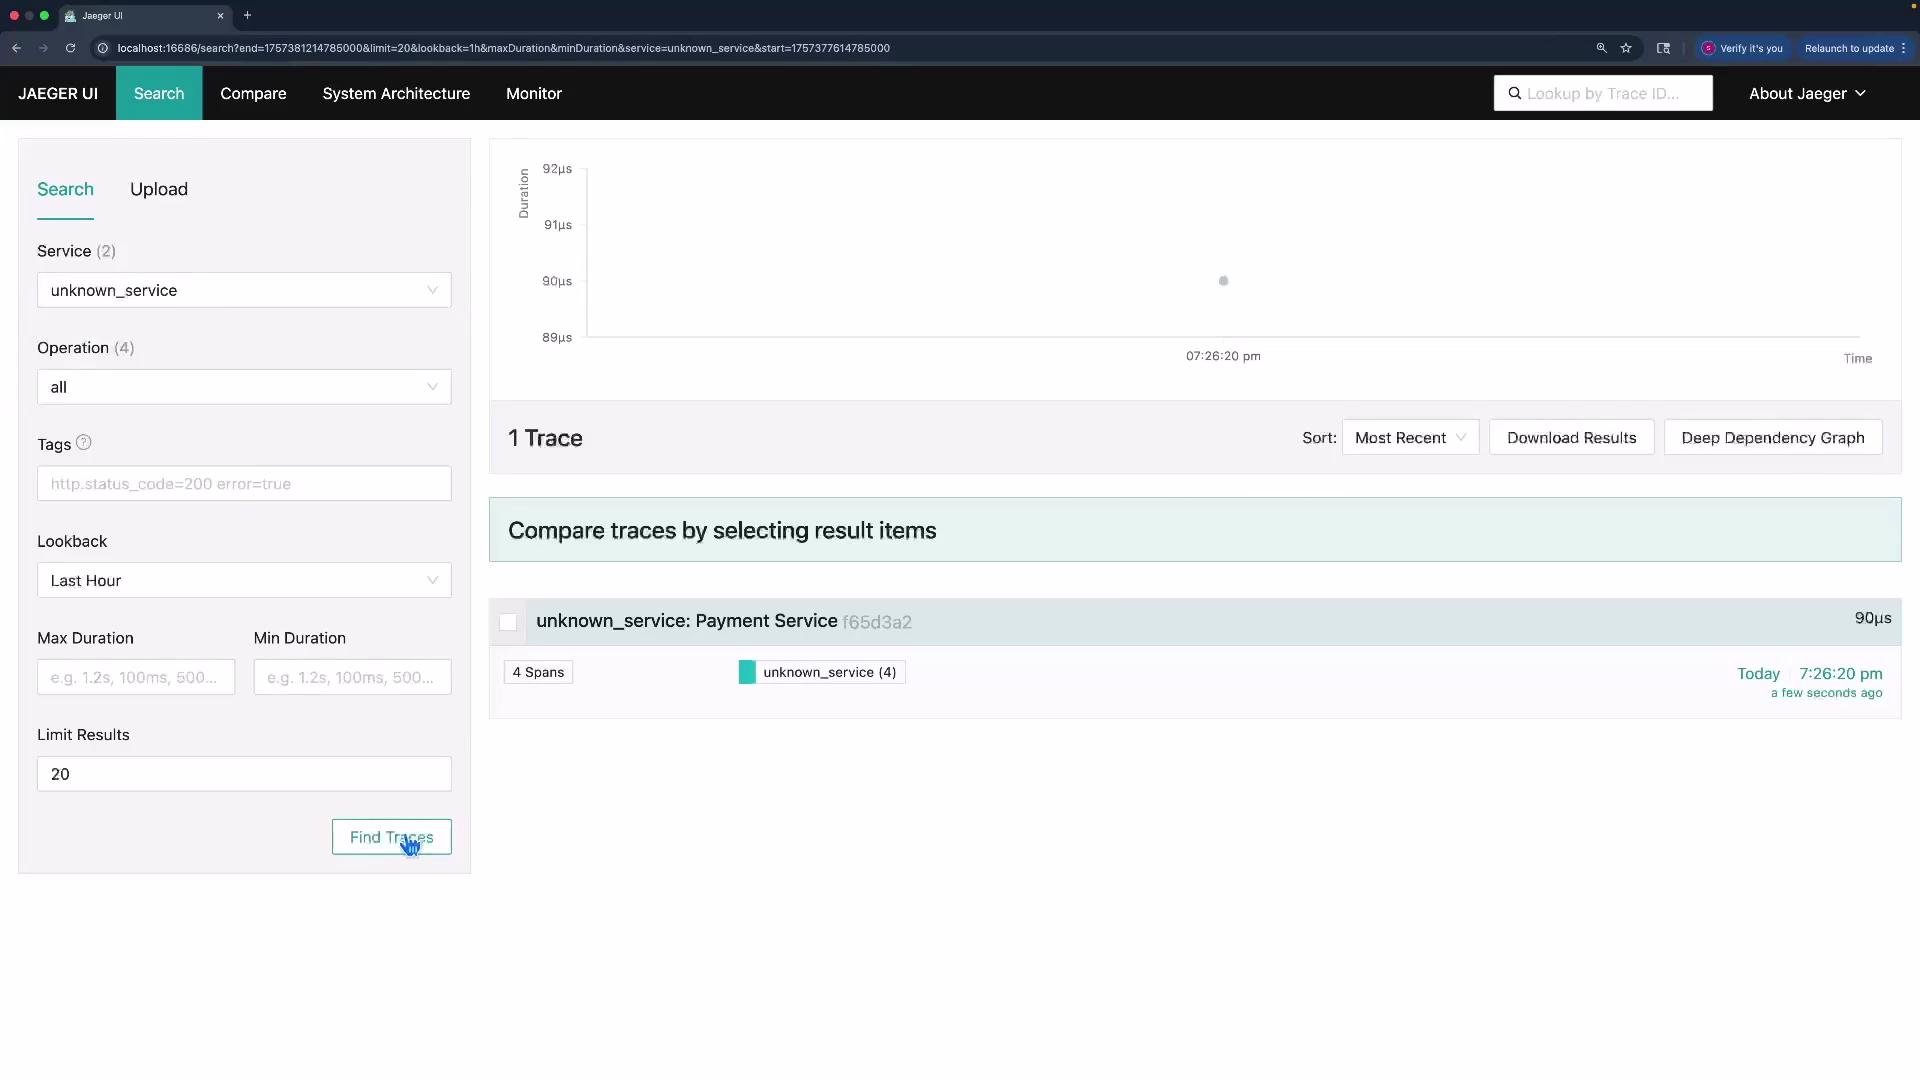Reload the page with refresh icon
1920x1080 pixels.
pos(70,48)
